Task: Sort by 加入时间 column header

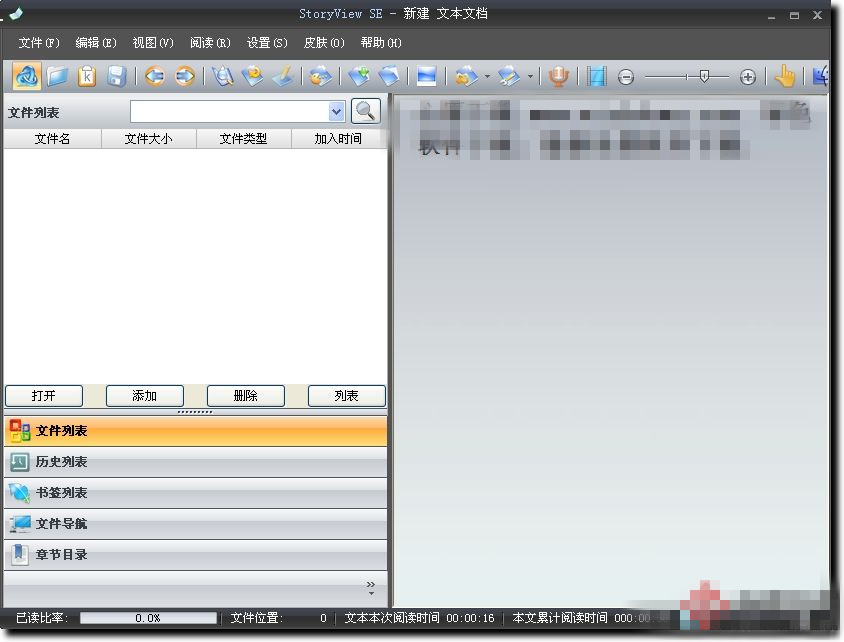Action: pyautogui.click(x=338, y=139)
